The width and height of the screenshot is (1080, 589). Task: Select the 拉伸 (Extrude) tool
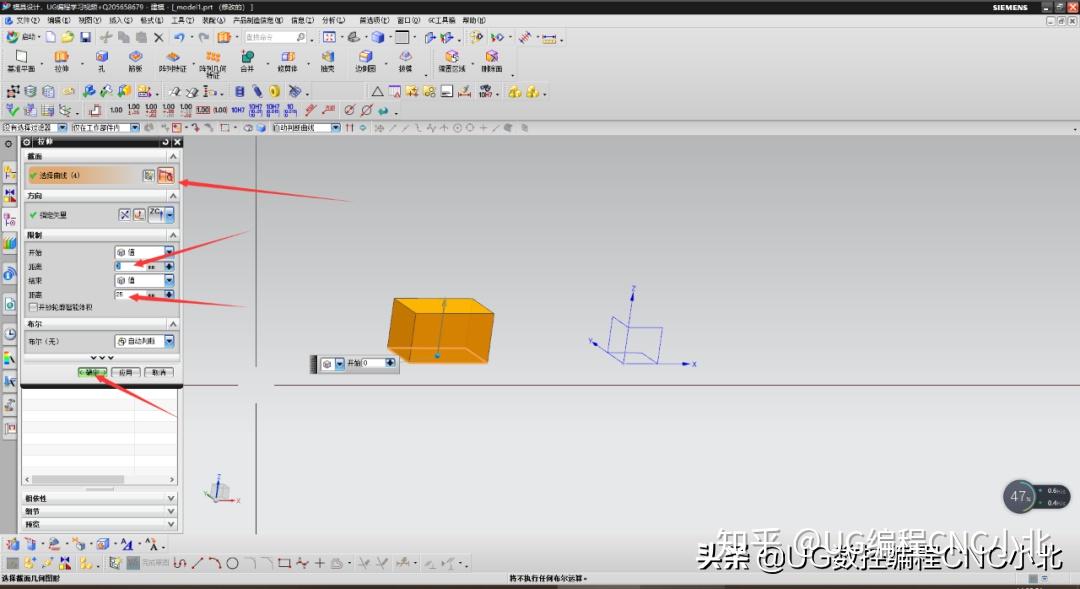click(60, 57)
